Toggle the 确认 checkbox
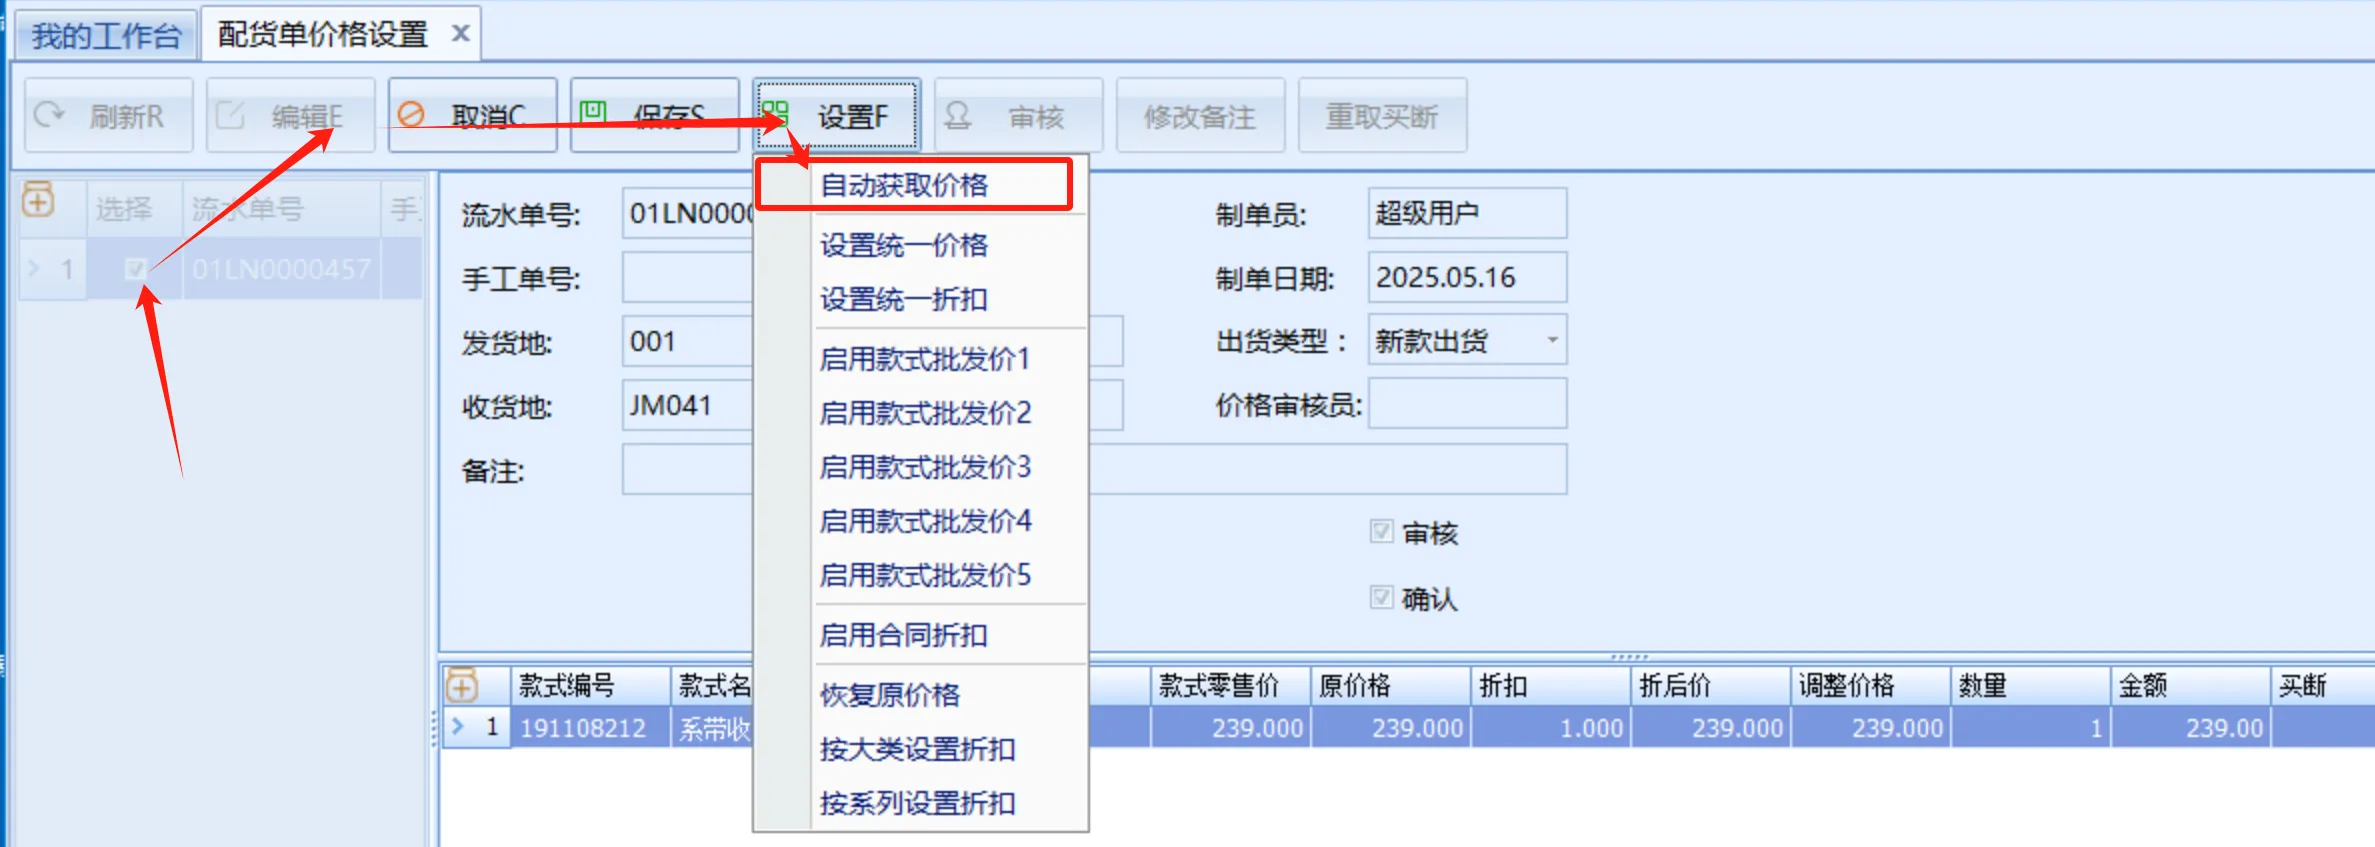Screen dimensions: 2375x847 pyautogui.click(x=1381, y=598)
